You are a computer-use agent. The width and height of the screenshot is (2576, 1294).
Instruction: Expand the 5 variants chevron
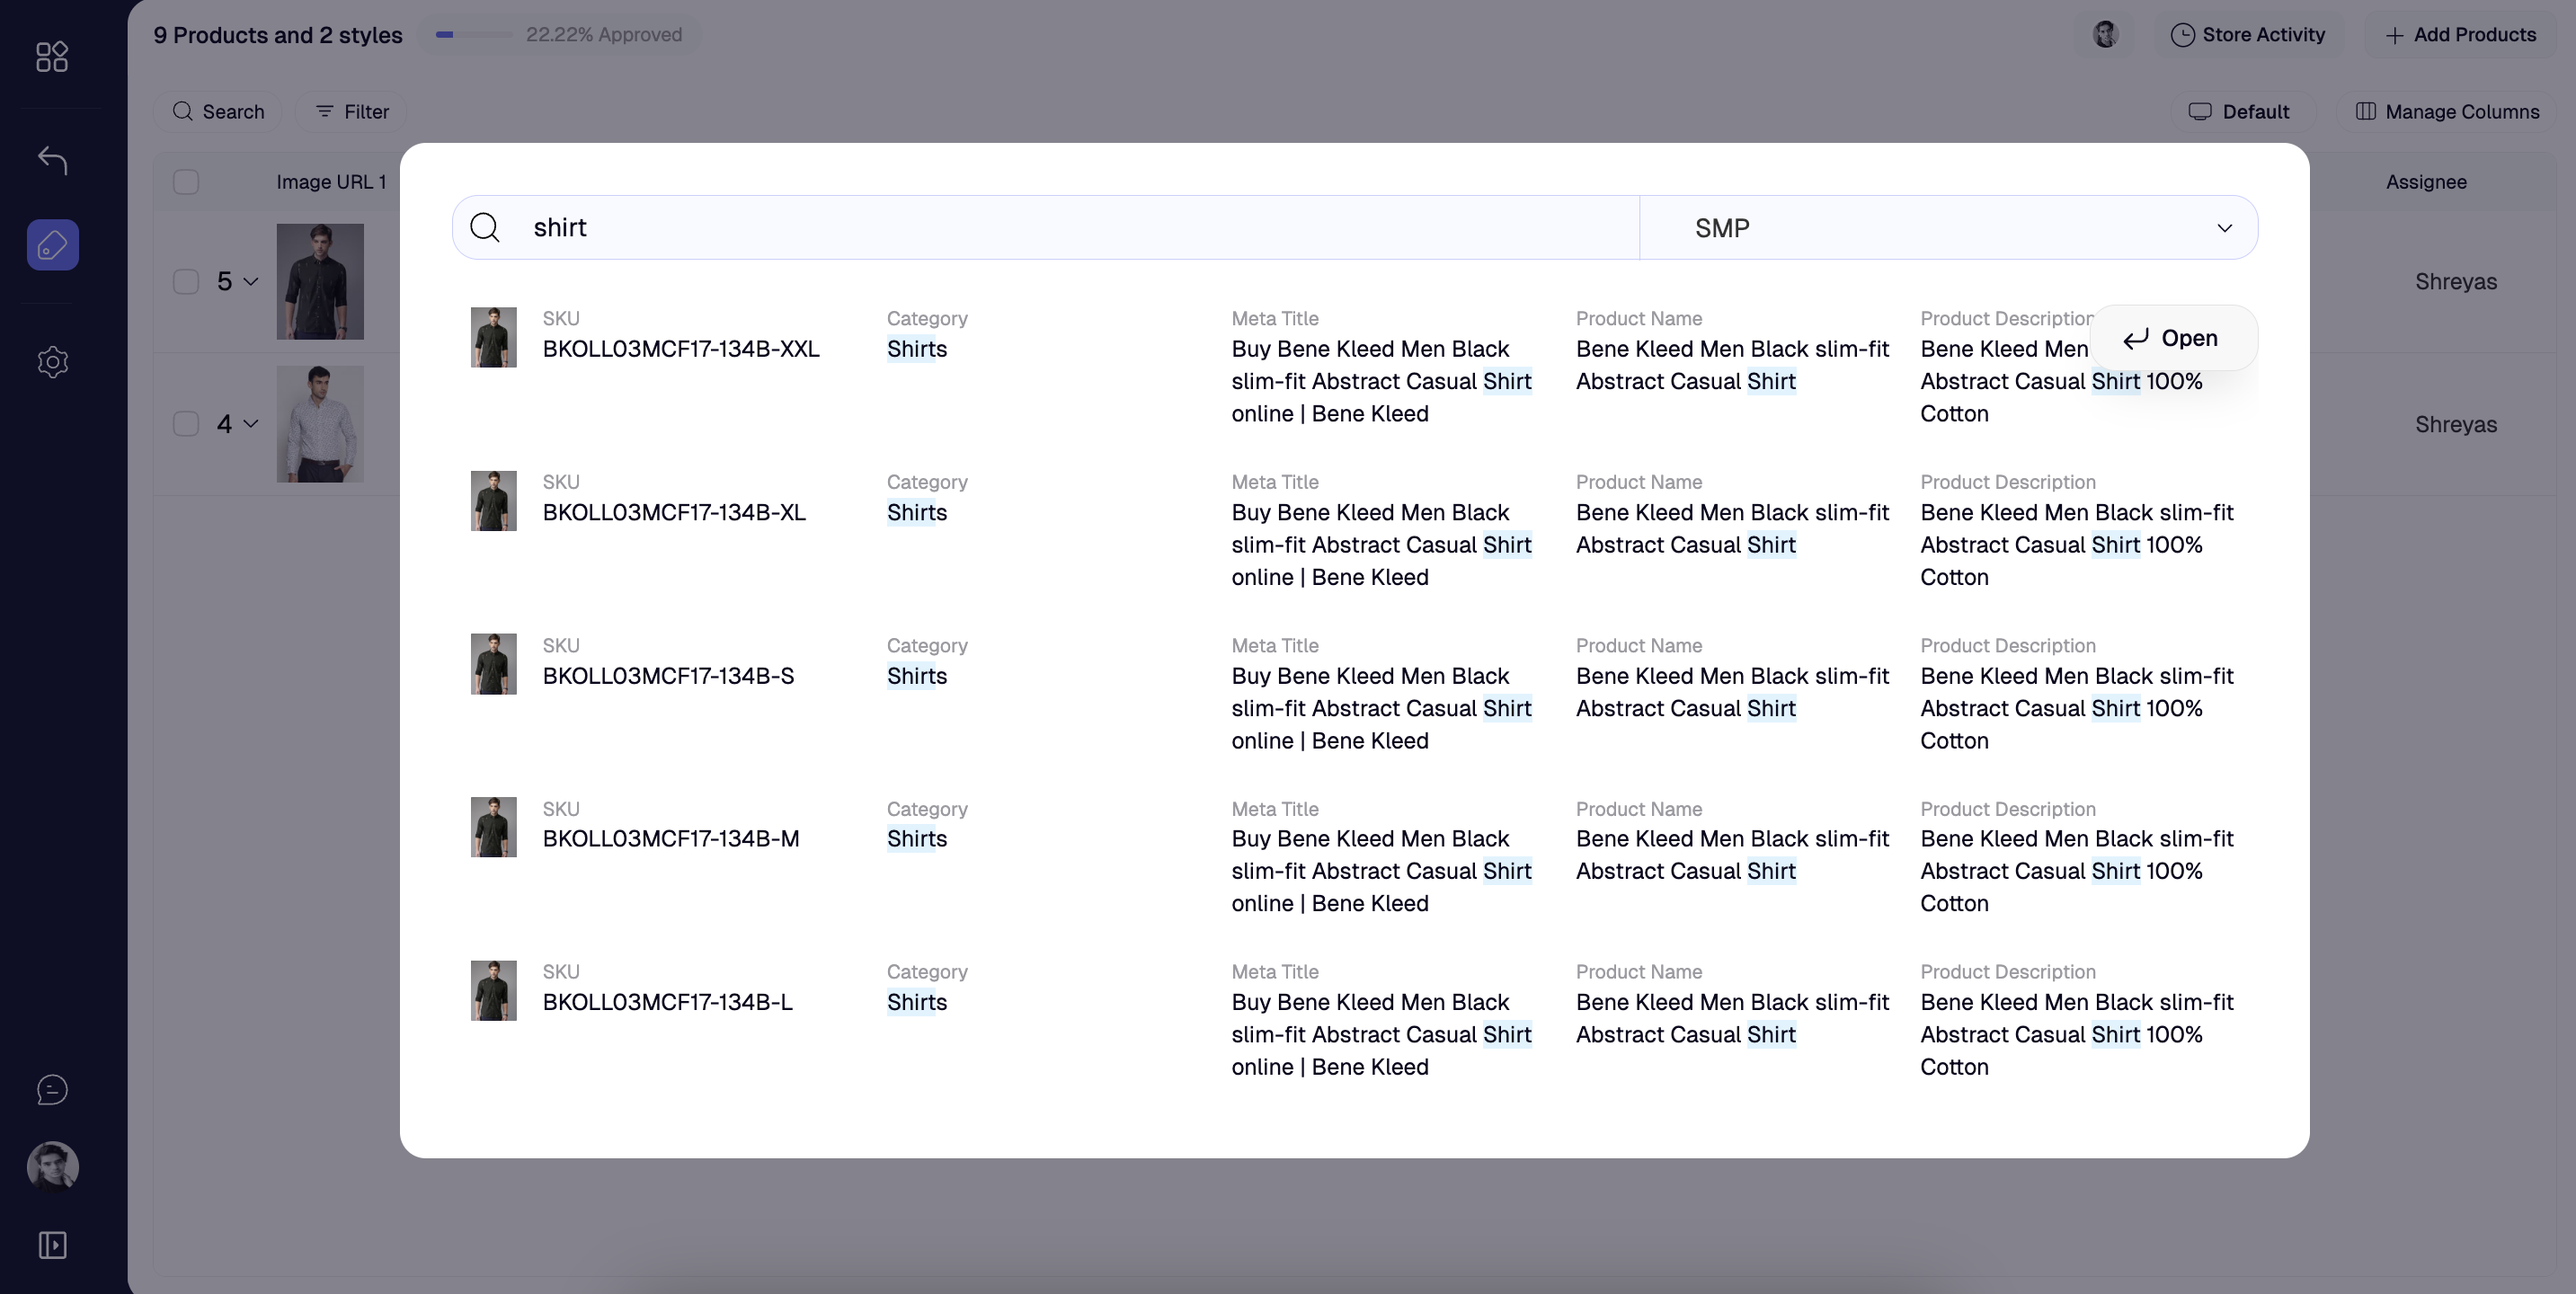[251, 282]
